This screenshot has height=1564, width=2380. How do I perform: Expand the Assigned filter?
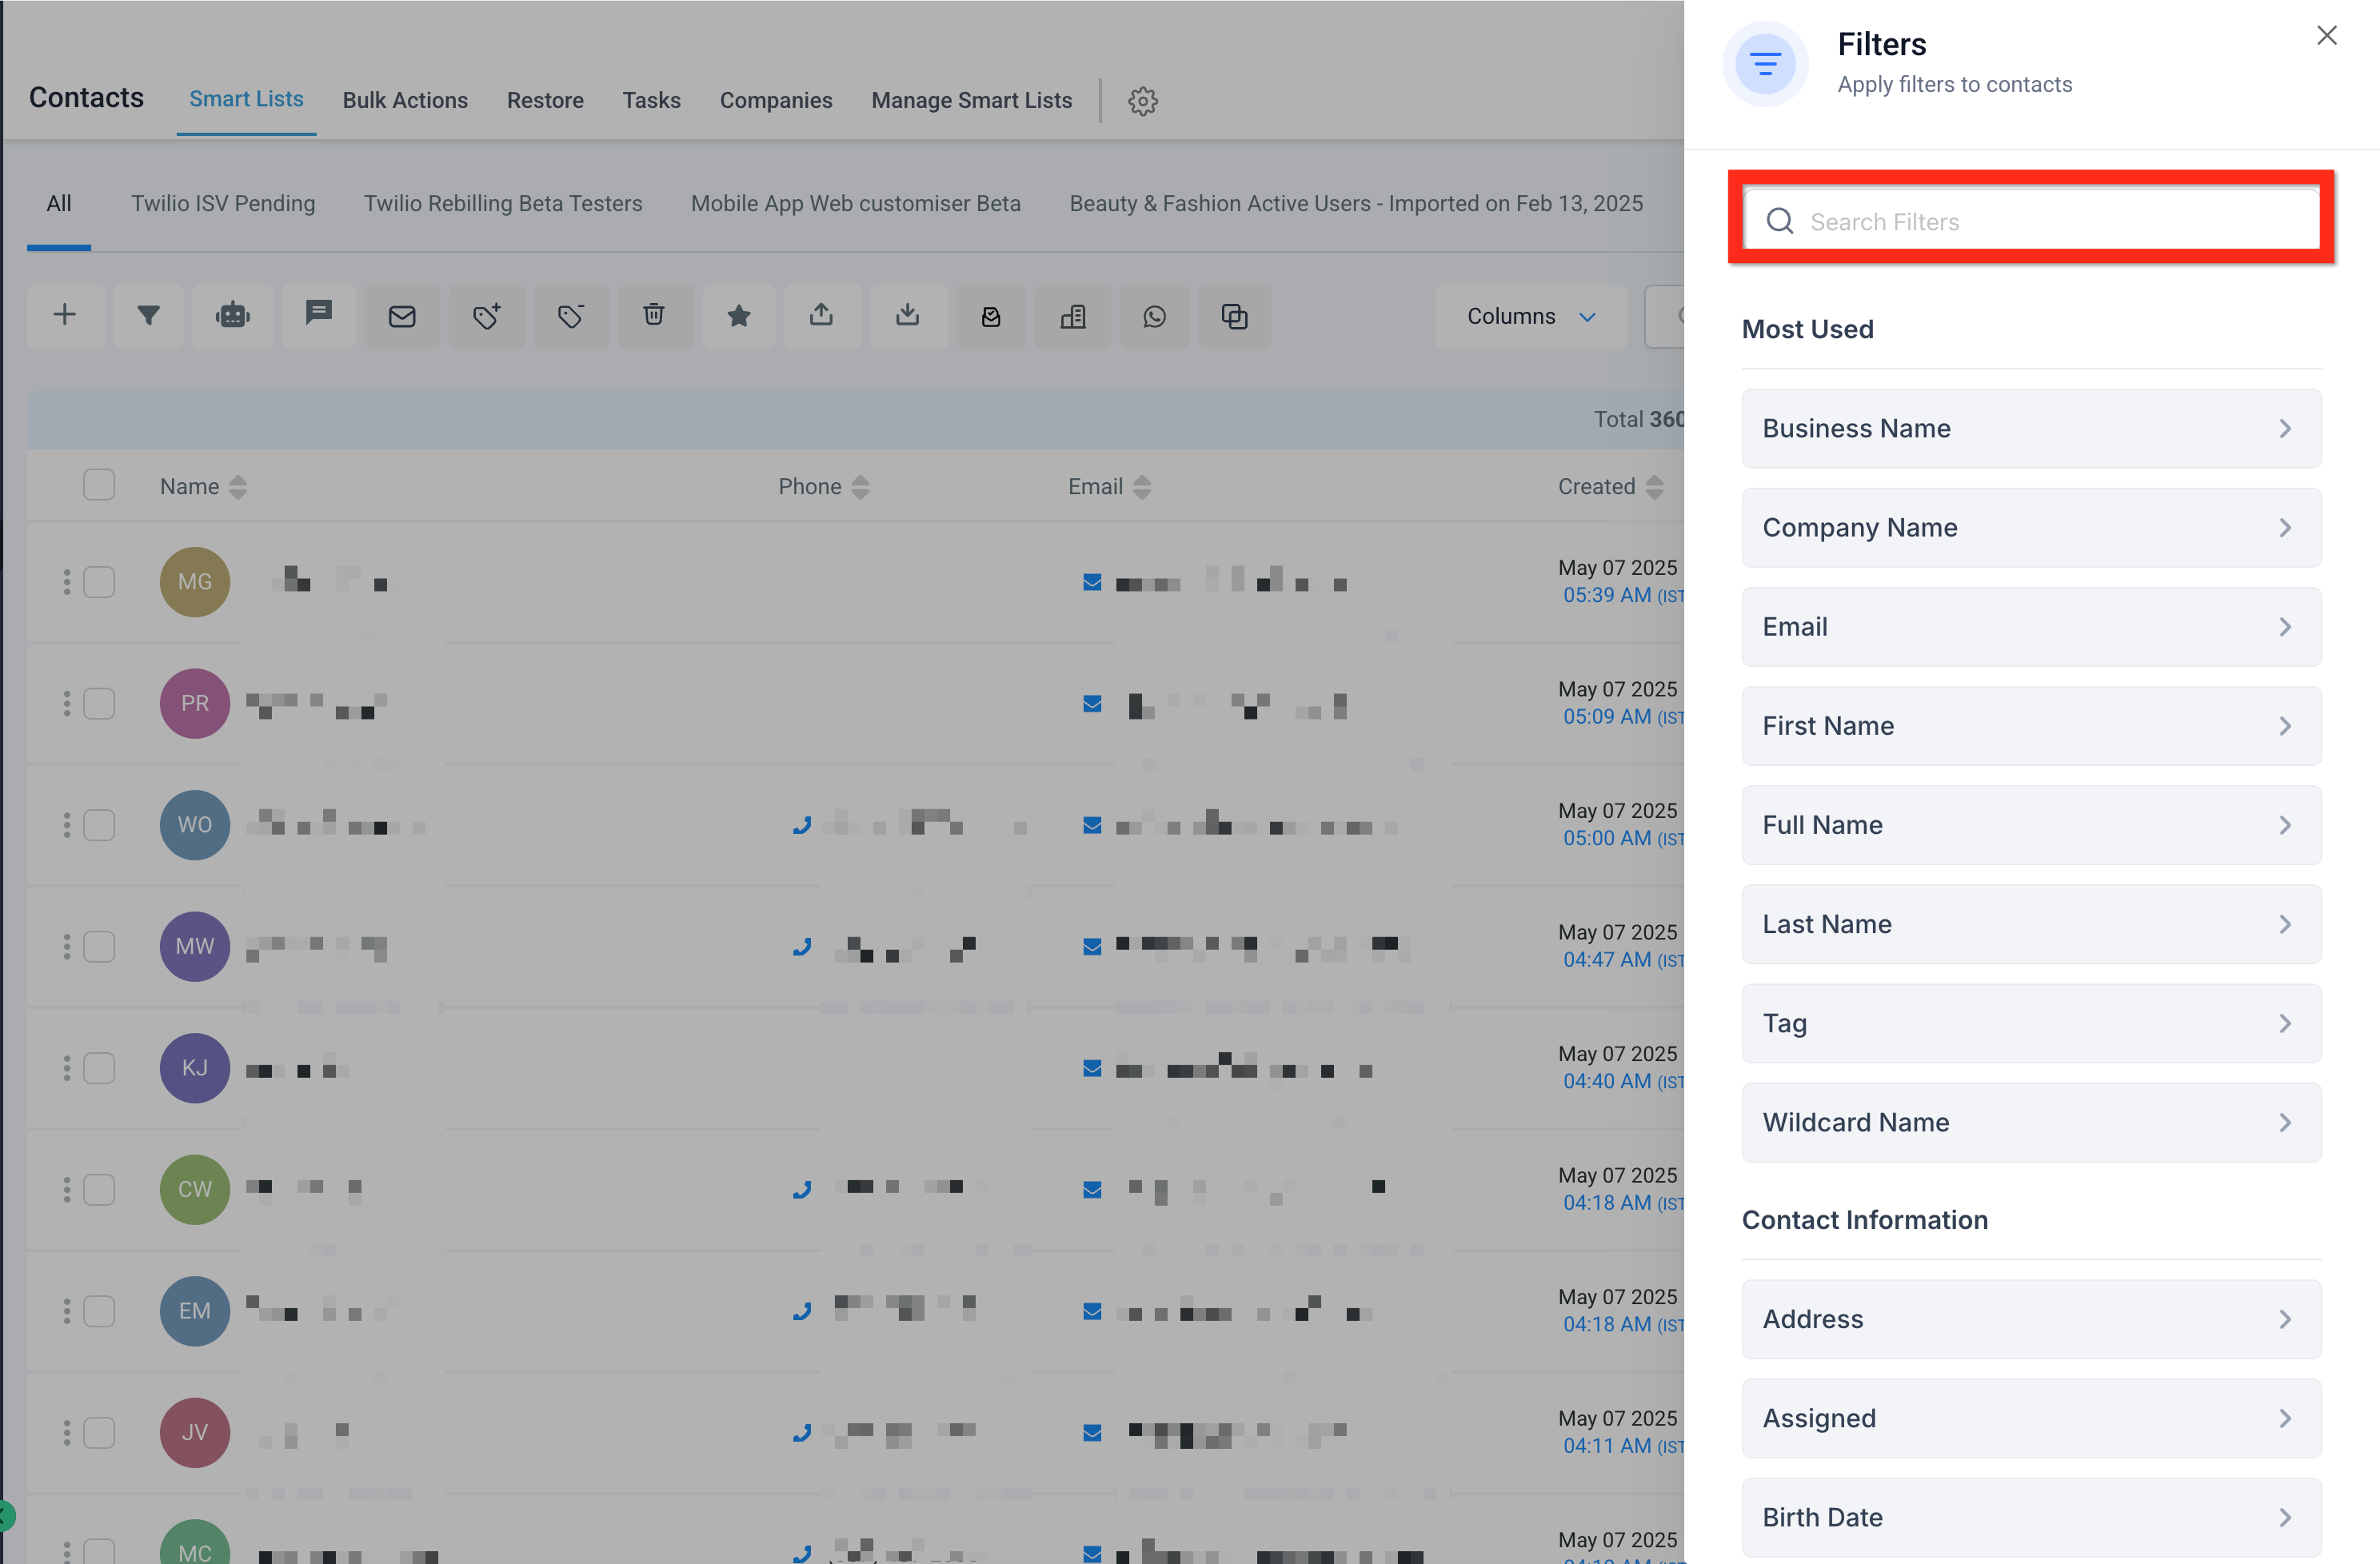tap(2031, 1419)
